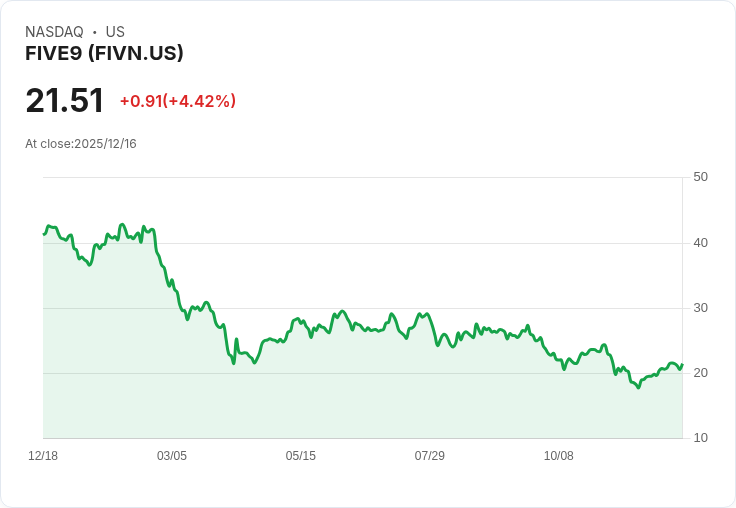
Task: Select the FIVE9 (FIVN.US) stock title
Action: [104, 54]
